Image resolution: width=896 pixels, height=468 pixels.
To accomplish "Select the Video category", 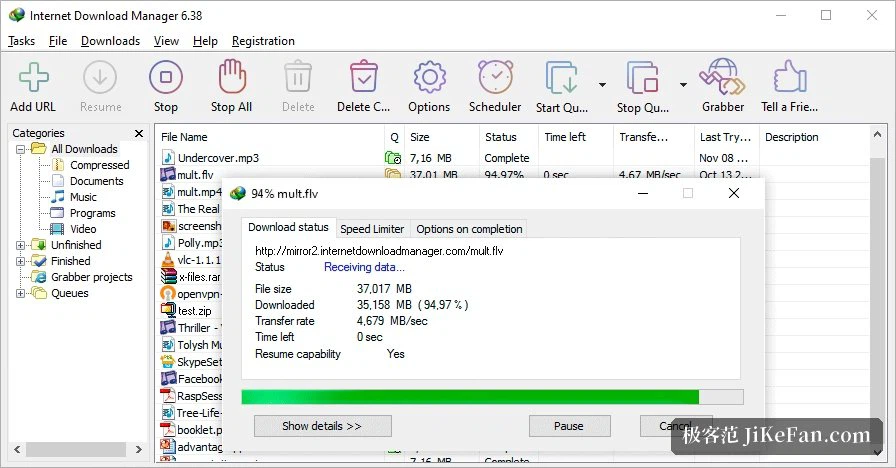I will [83, 229].
